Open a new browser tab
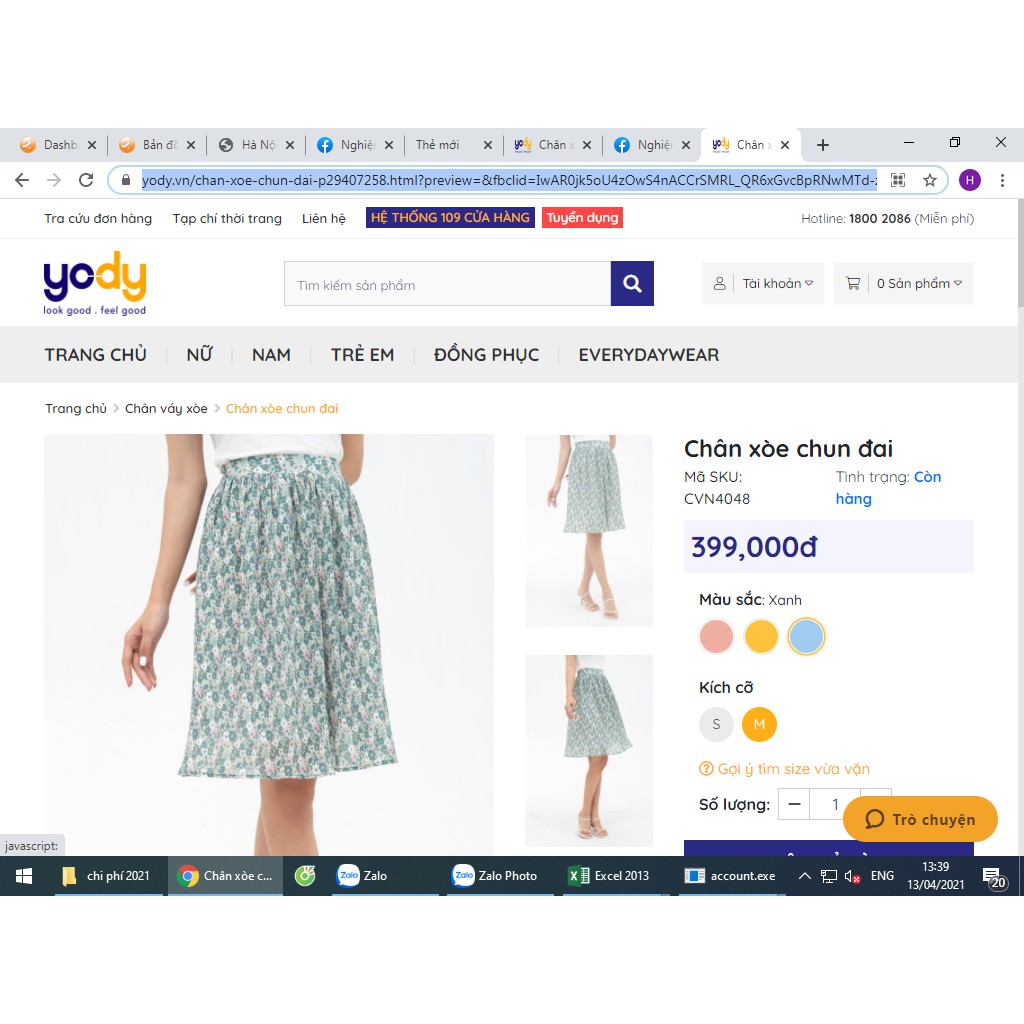The image size is (1024, 1024). click(x=823, y=145)
